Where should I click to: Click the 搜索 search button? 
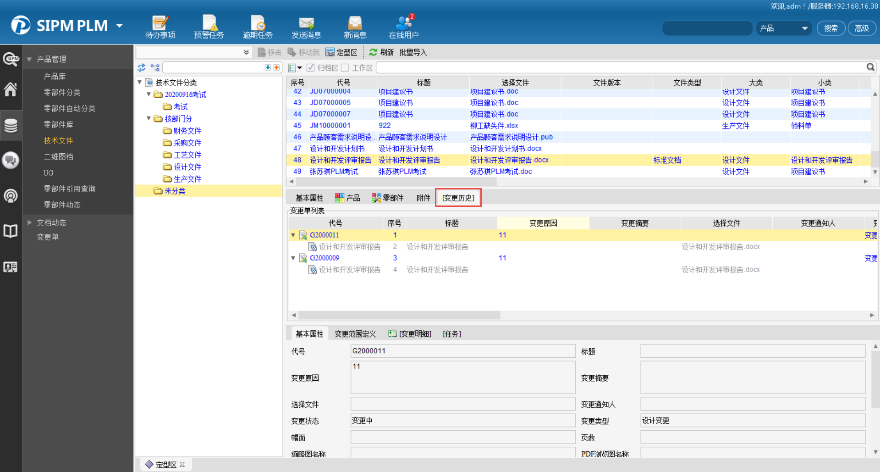point(831,28)
